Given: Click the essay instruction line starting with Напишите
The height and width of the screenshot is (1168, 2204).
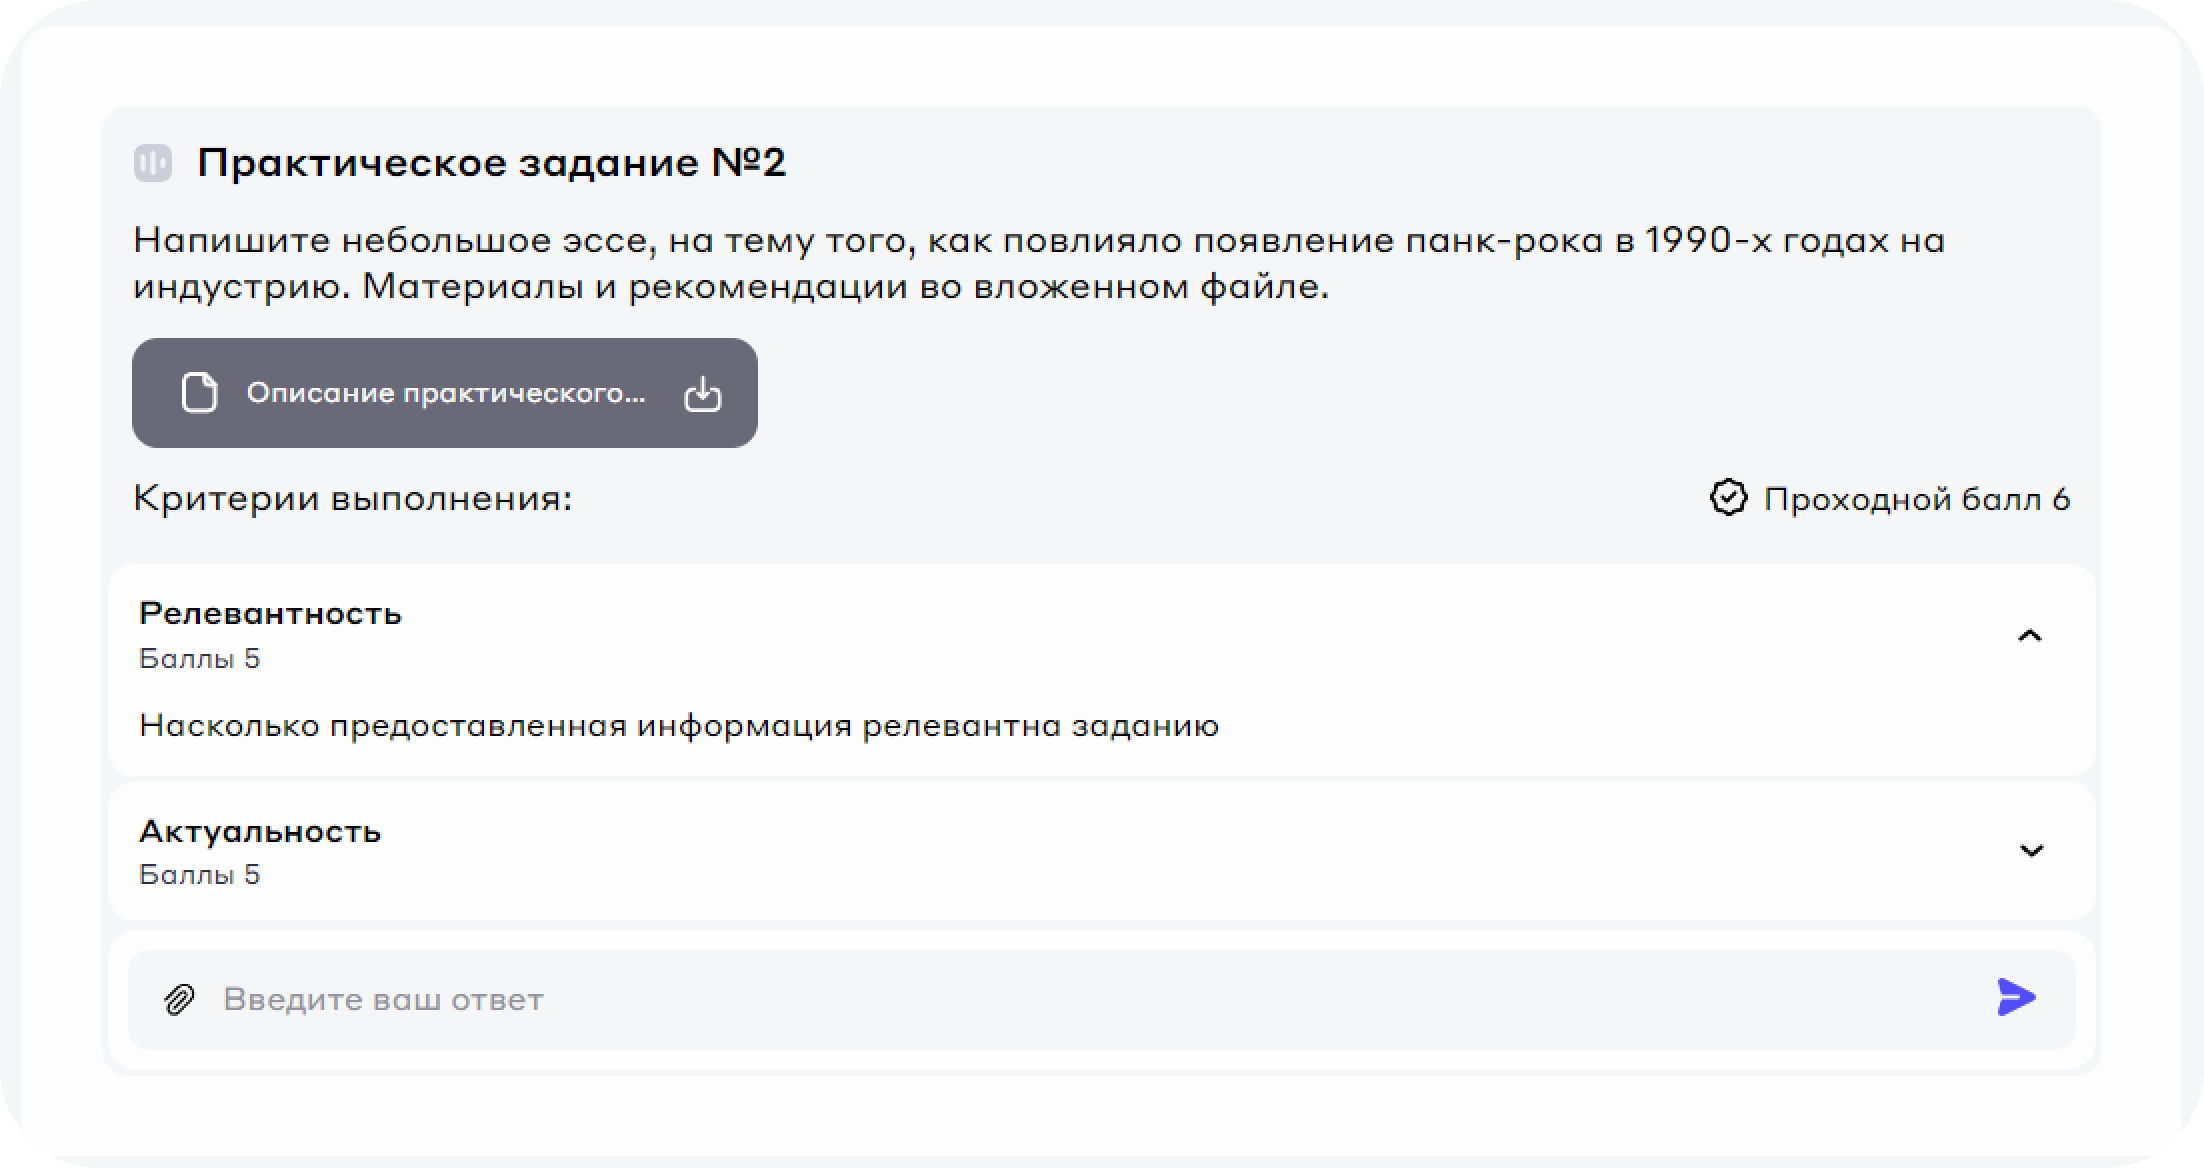Looking at the screenshot, I should coord(1038,241).
